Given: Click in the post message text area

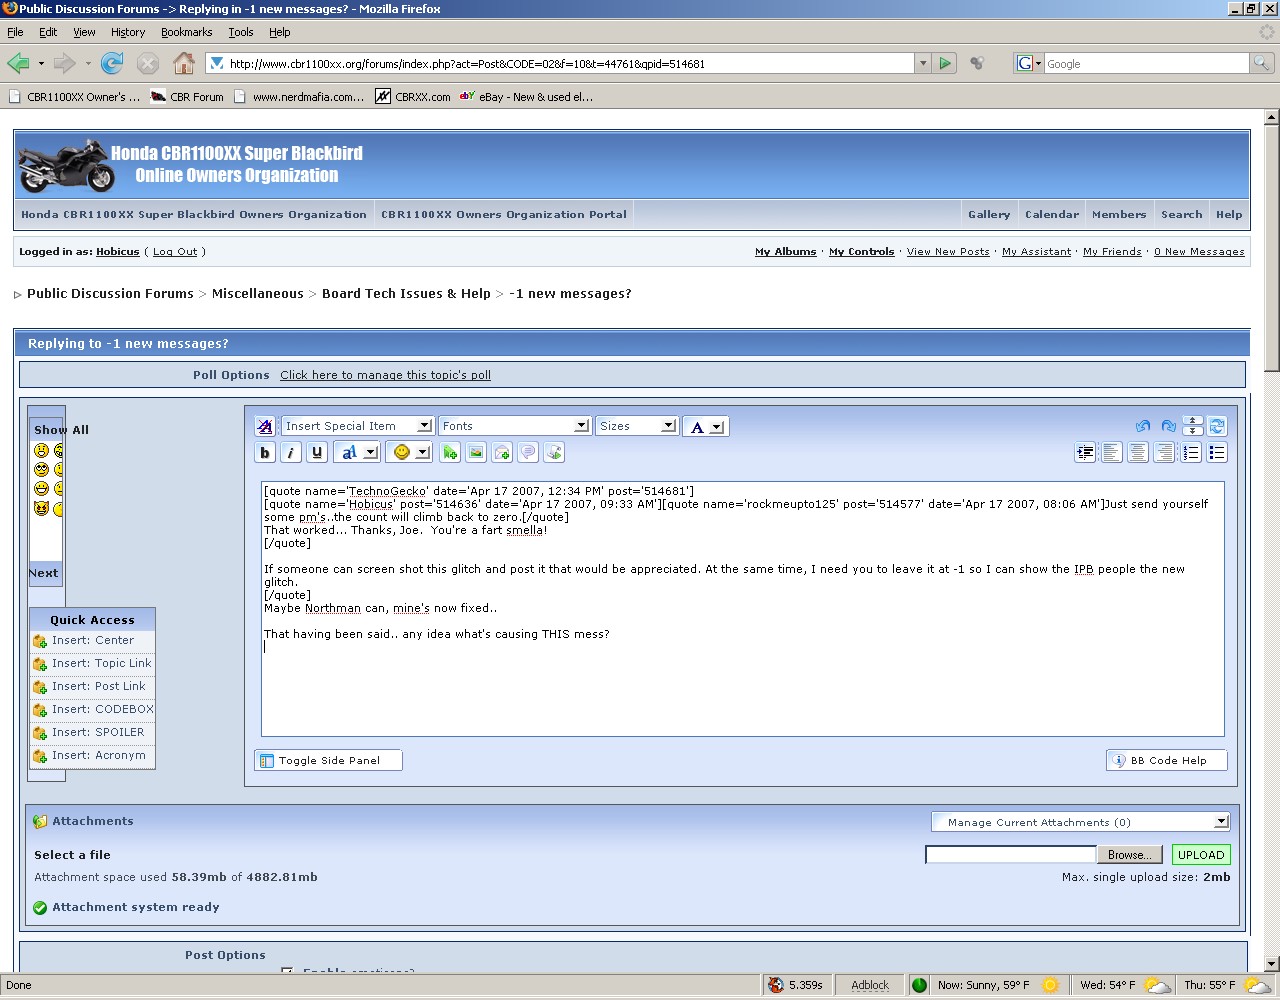Looking at the screenshot, I should [742, 609].
